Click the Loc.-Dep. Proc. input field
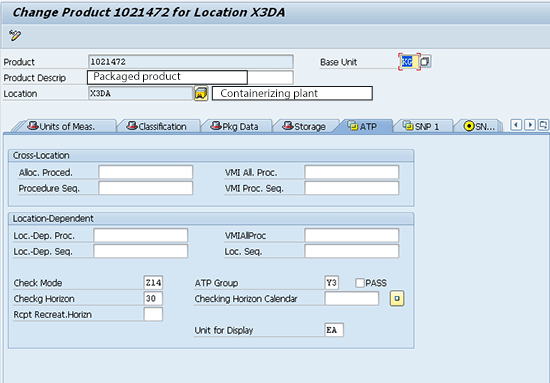Screen dimensions: 550x383 click(x=141, y=235)
